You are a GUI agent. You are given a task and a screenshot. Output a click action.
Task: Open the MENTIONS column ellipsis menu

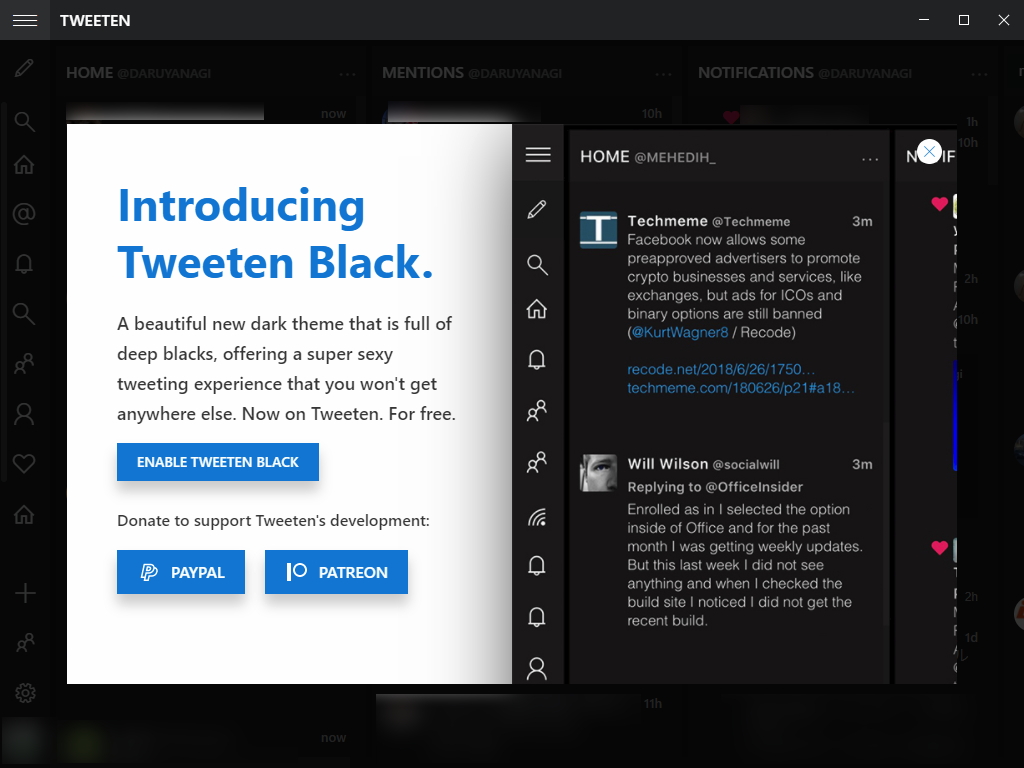point(663,74)
